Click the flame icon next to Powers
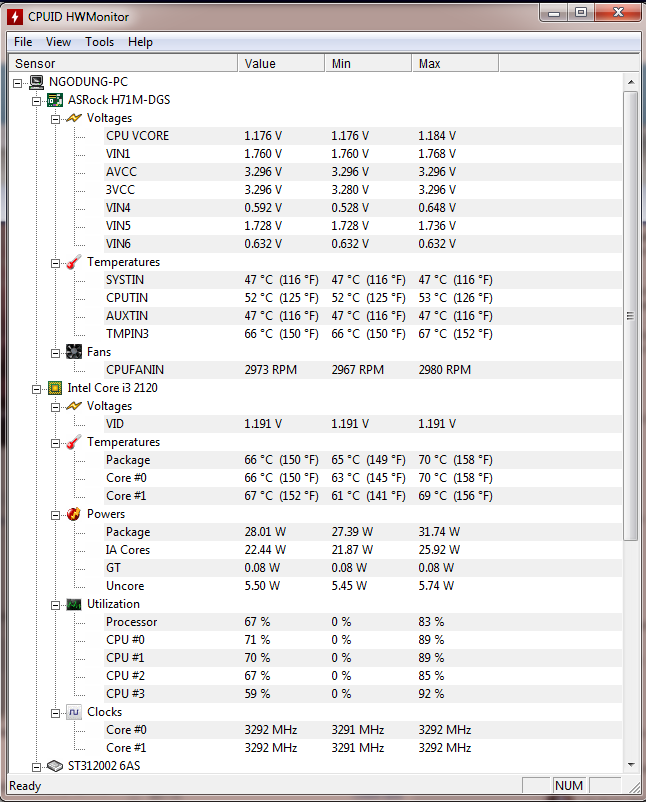Viewport: 646px width, 802px height. tap(74, 514)
